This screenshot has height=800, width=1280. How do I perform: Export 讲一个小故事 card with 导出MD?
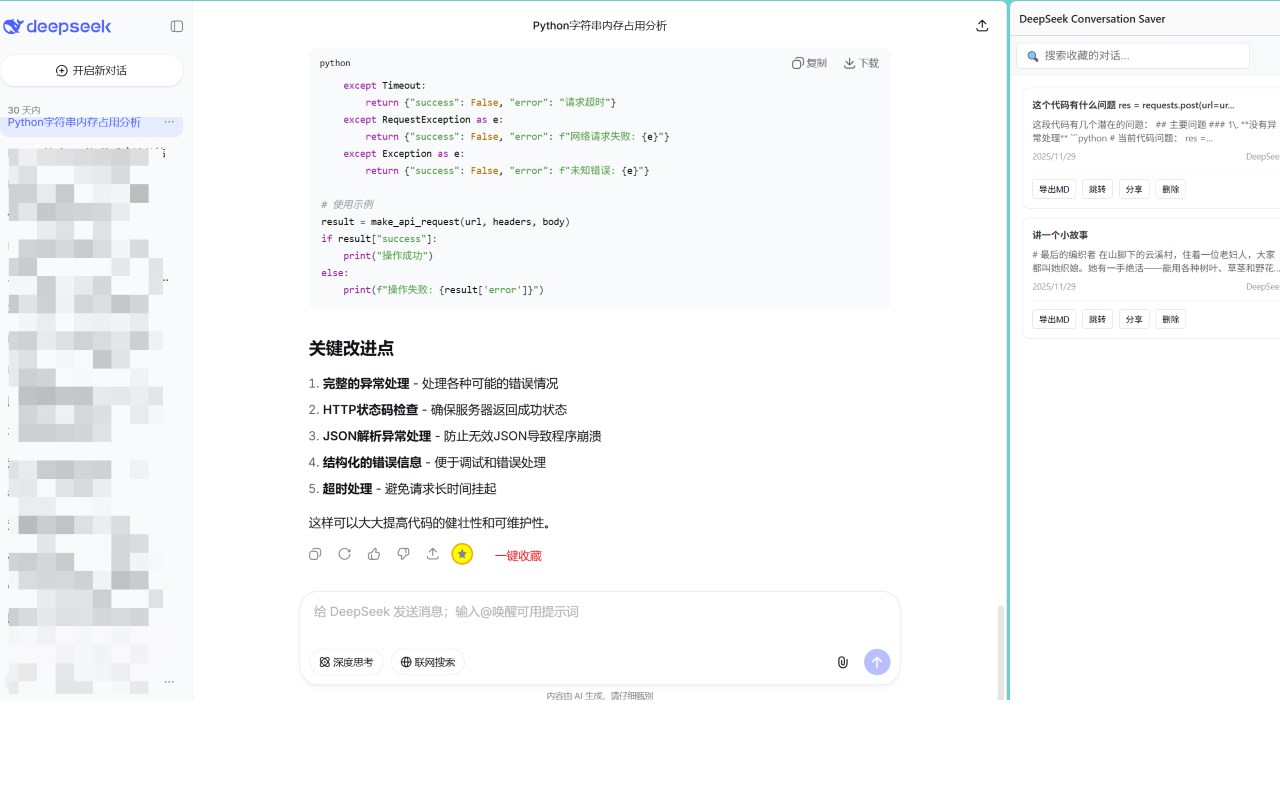[x=1054, y=319]
